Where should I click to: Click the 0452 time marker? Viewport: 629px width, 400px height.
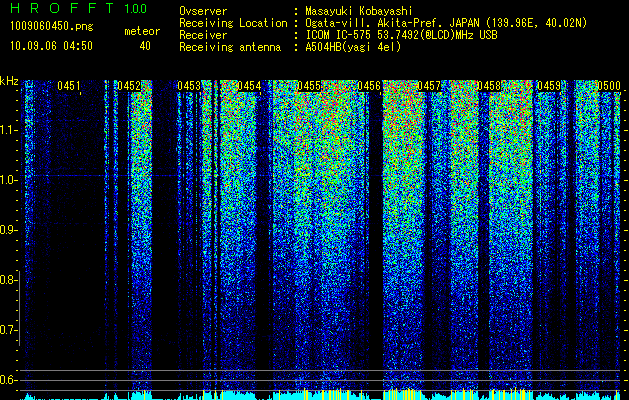[x=129, y=86]
